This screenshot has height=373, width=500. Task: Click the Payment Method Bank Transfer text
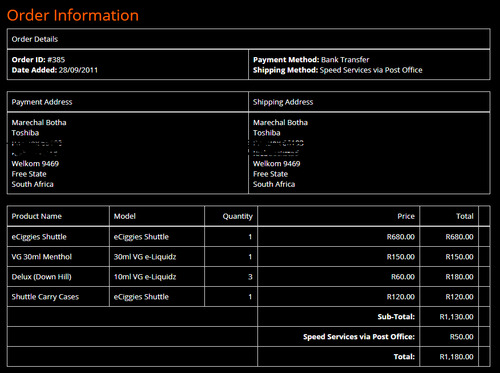311,60
